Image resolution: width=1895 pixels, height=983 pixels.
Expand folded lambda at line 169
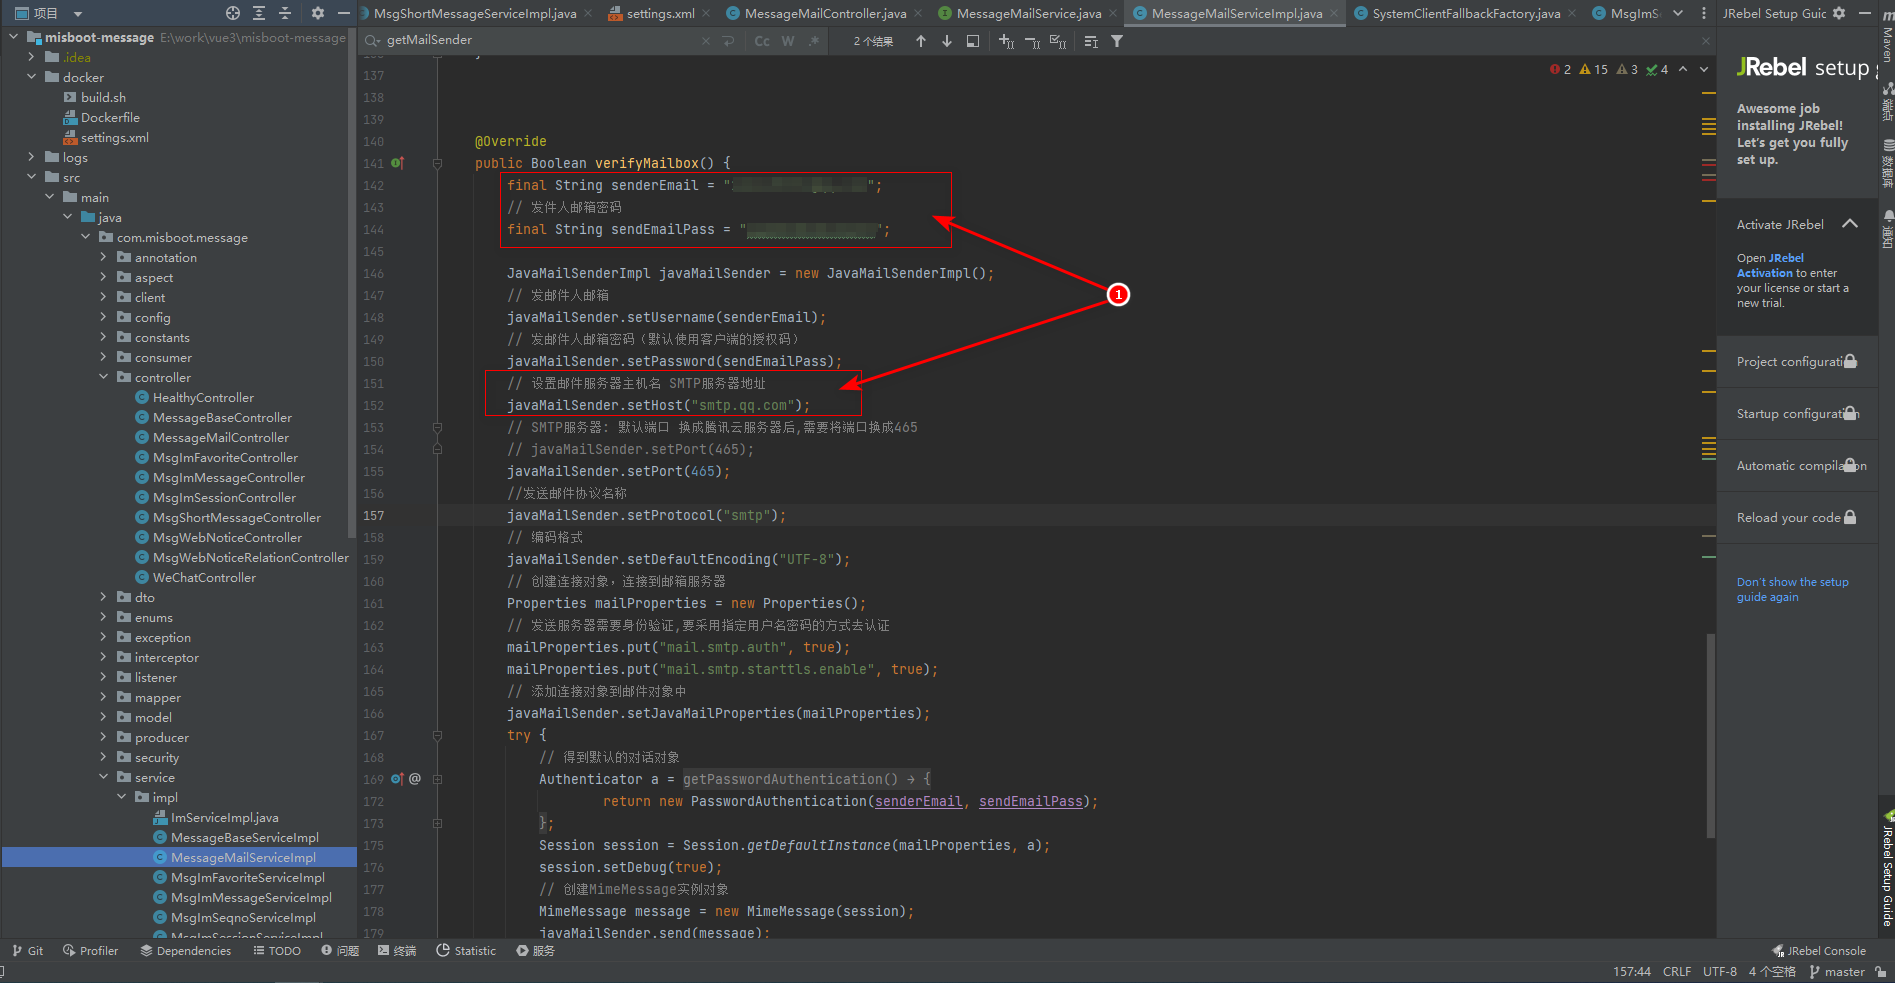pos(437,779)
